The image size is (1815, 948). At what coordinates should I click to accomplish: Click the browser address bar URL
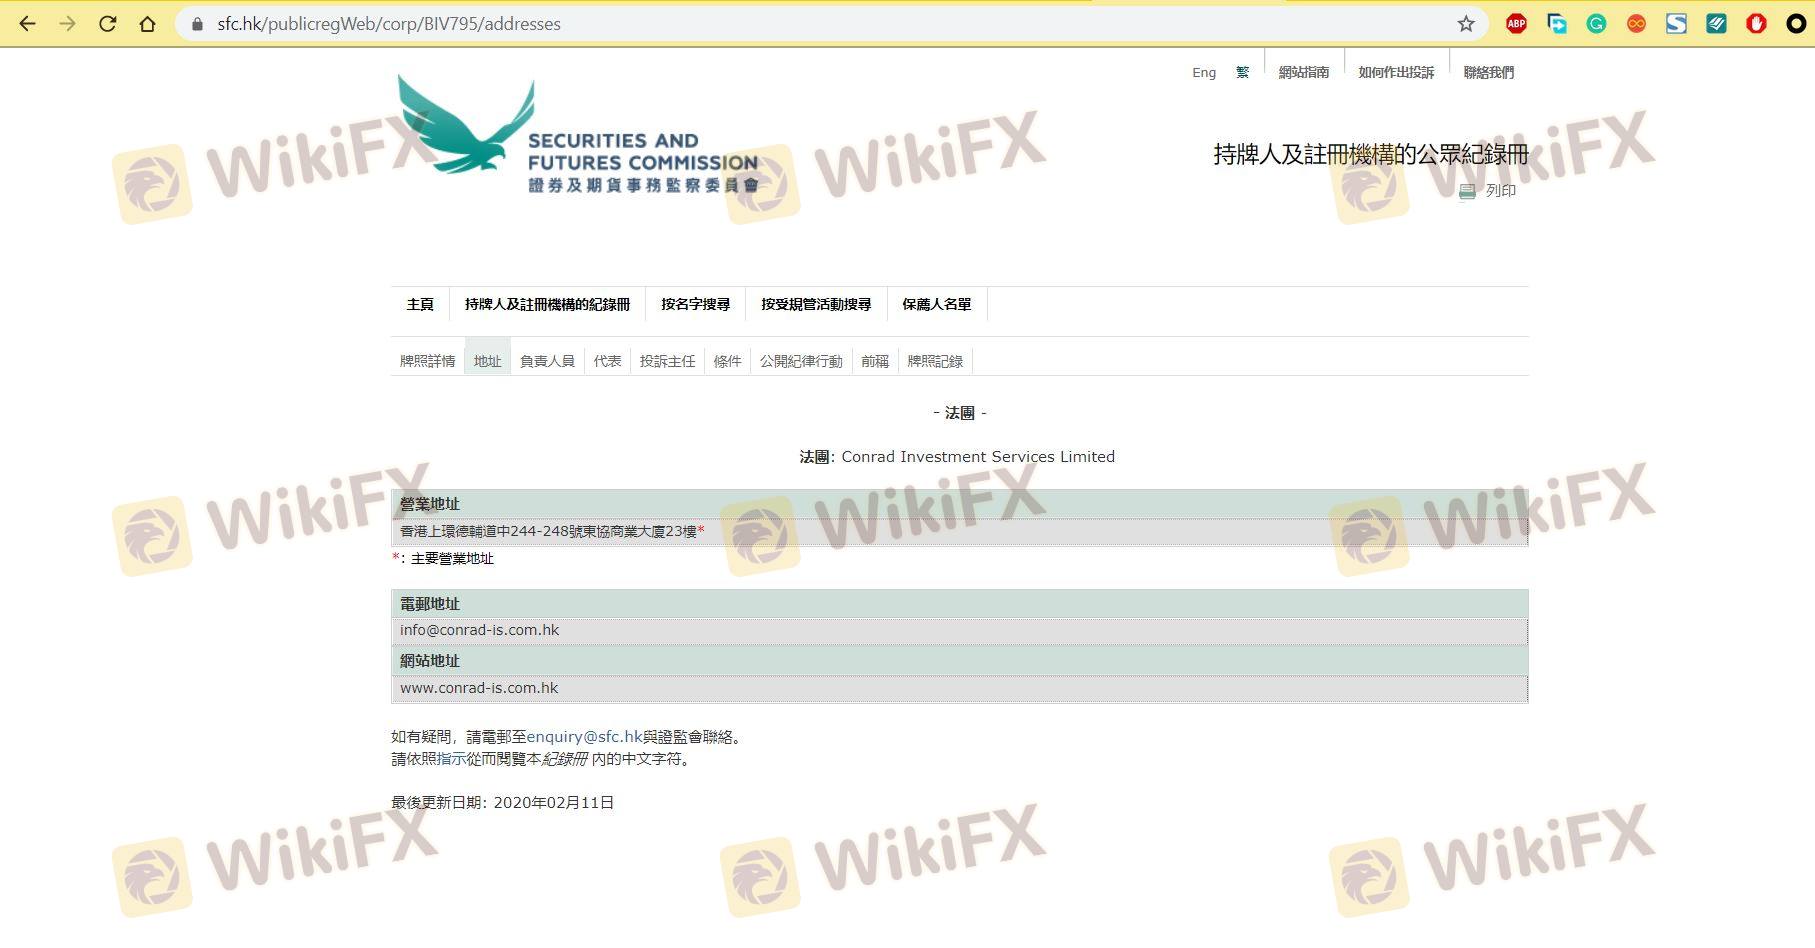pyautogui.click(x=388, y=24)
